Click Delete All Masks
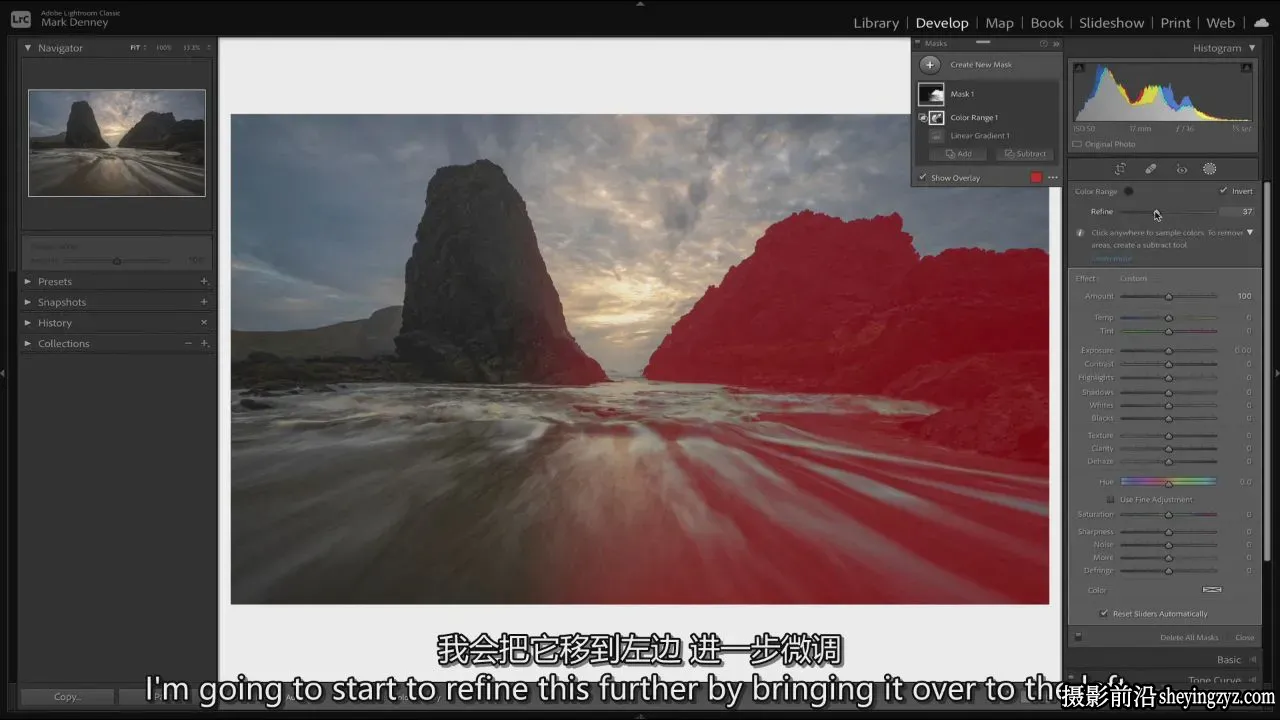1280x720 pixels. (x=1189, y=637)
